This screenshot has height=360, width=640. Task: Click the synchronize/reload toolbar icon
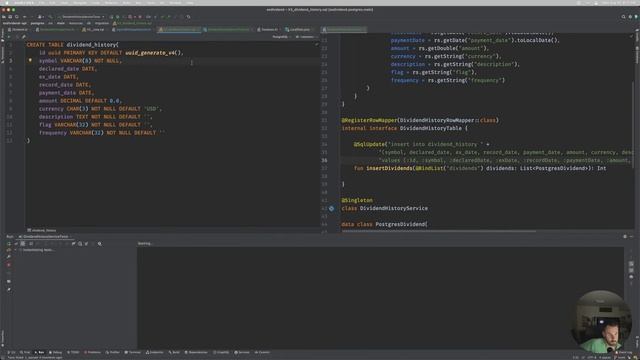[17, 17]
